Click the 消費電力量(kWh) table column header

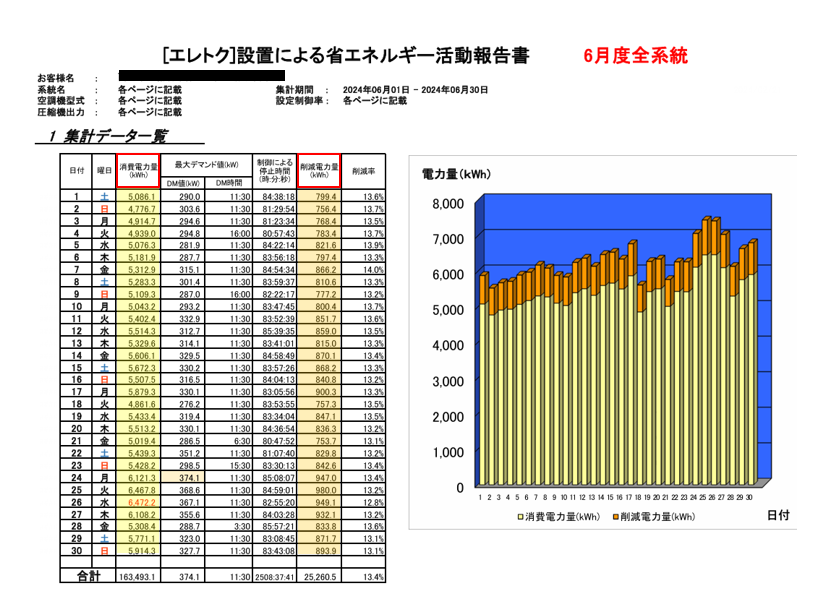(x=138, y=170)
